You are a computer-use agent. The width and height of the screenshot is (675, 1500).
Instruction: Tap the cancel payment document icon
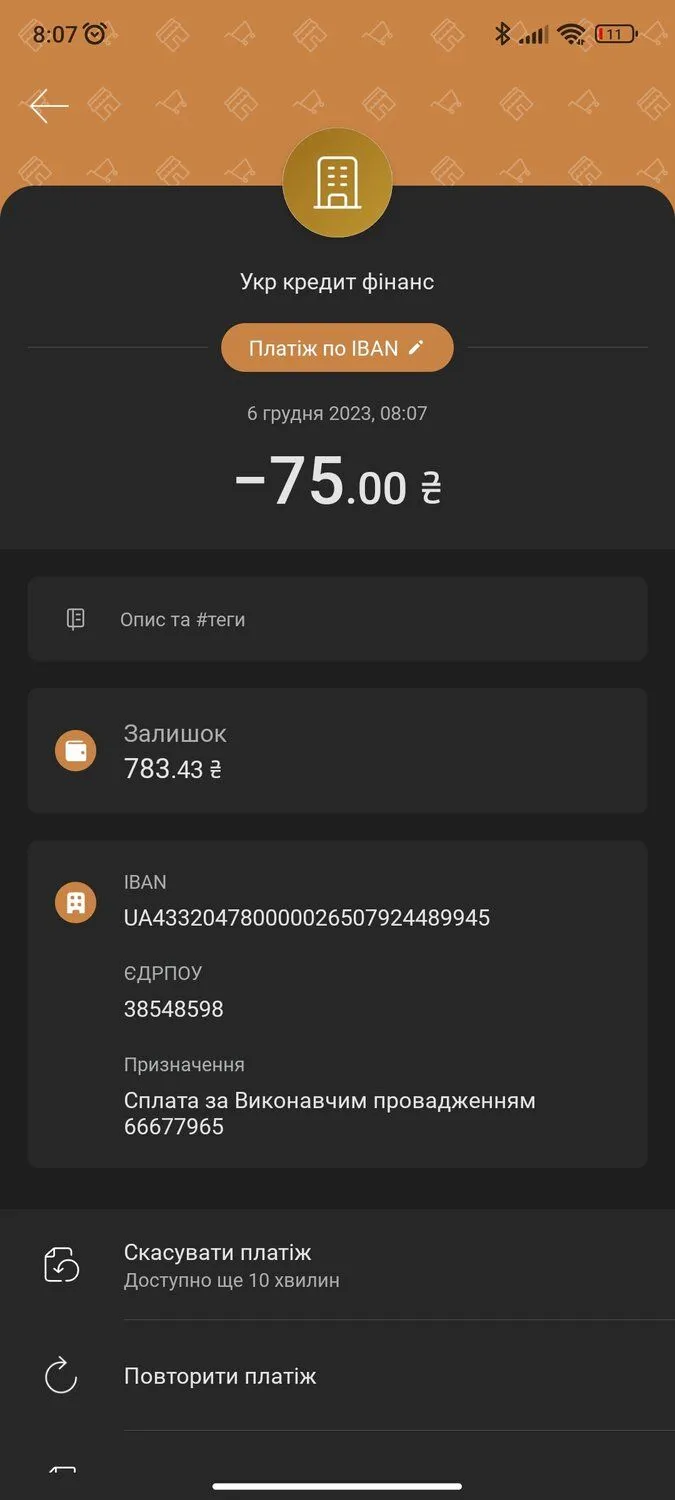coord(60,1264)
